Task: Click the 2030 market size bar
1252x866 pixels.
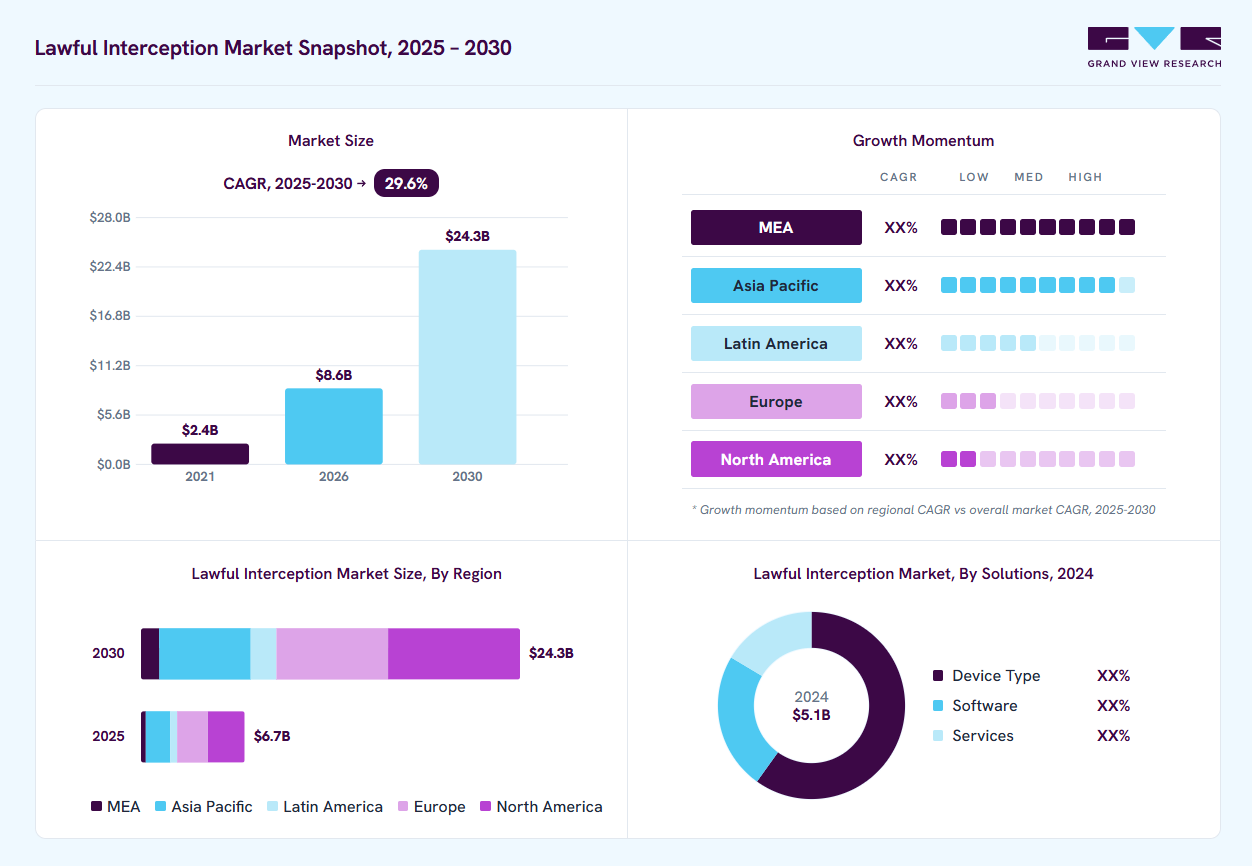Action: [x=467, y=357]
